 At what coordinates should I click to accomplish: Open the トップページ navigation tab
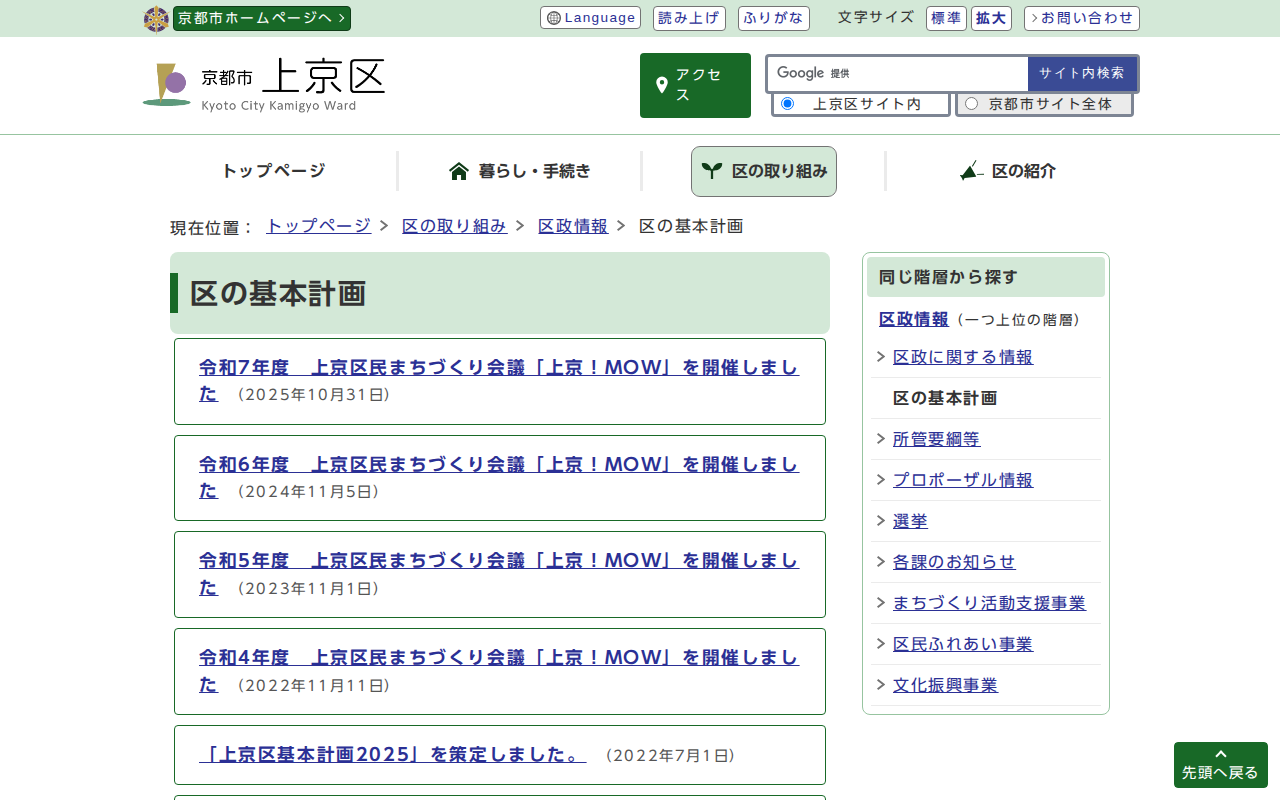(273, 171)
